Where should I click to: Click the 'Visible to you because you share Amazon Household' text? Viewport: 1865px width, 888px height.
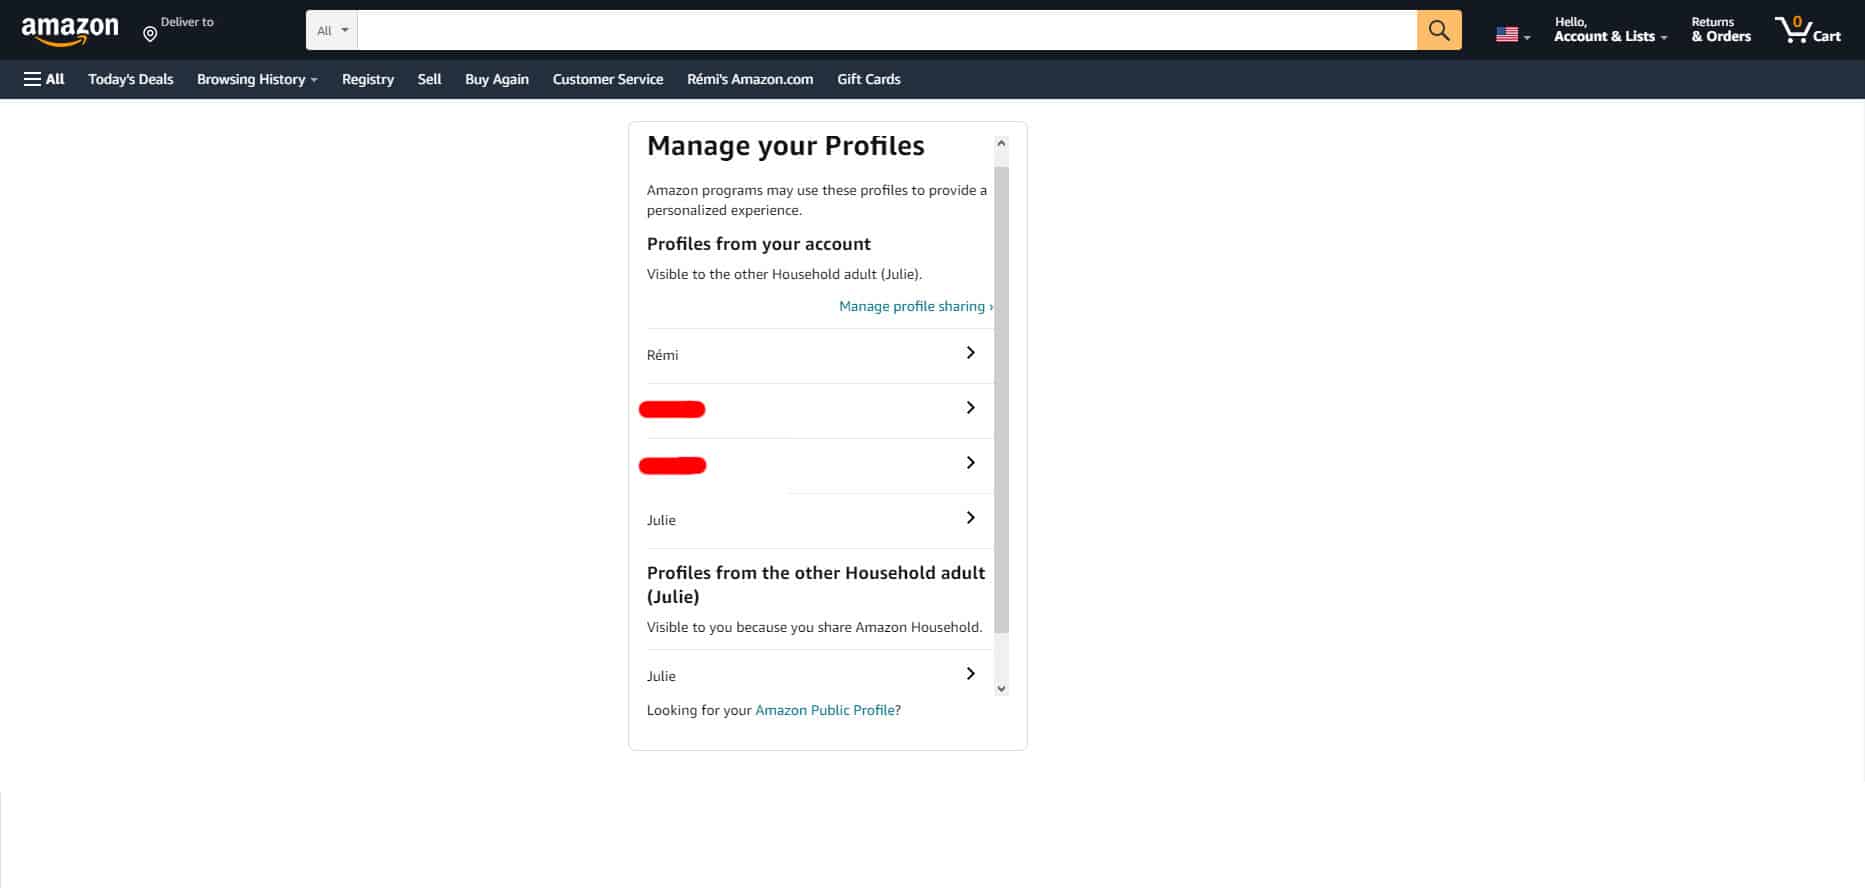(x=815, y=627)
